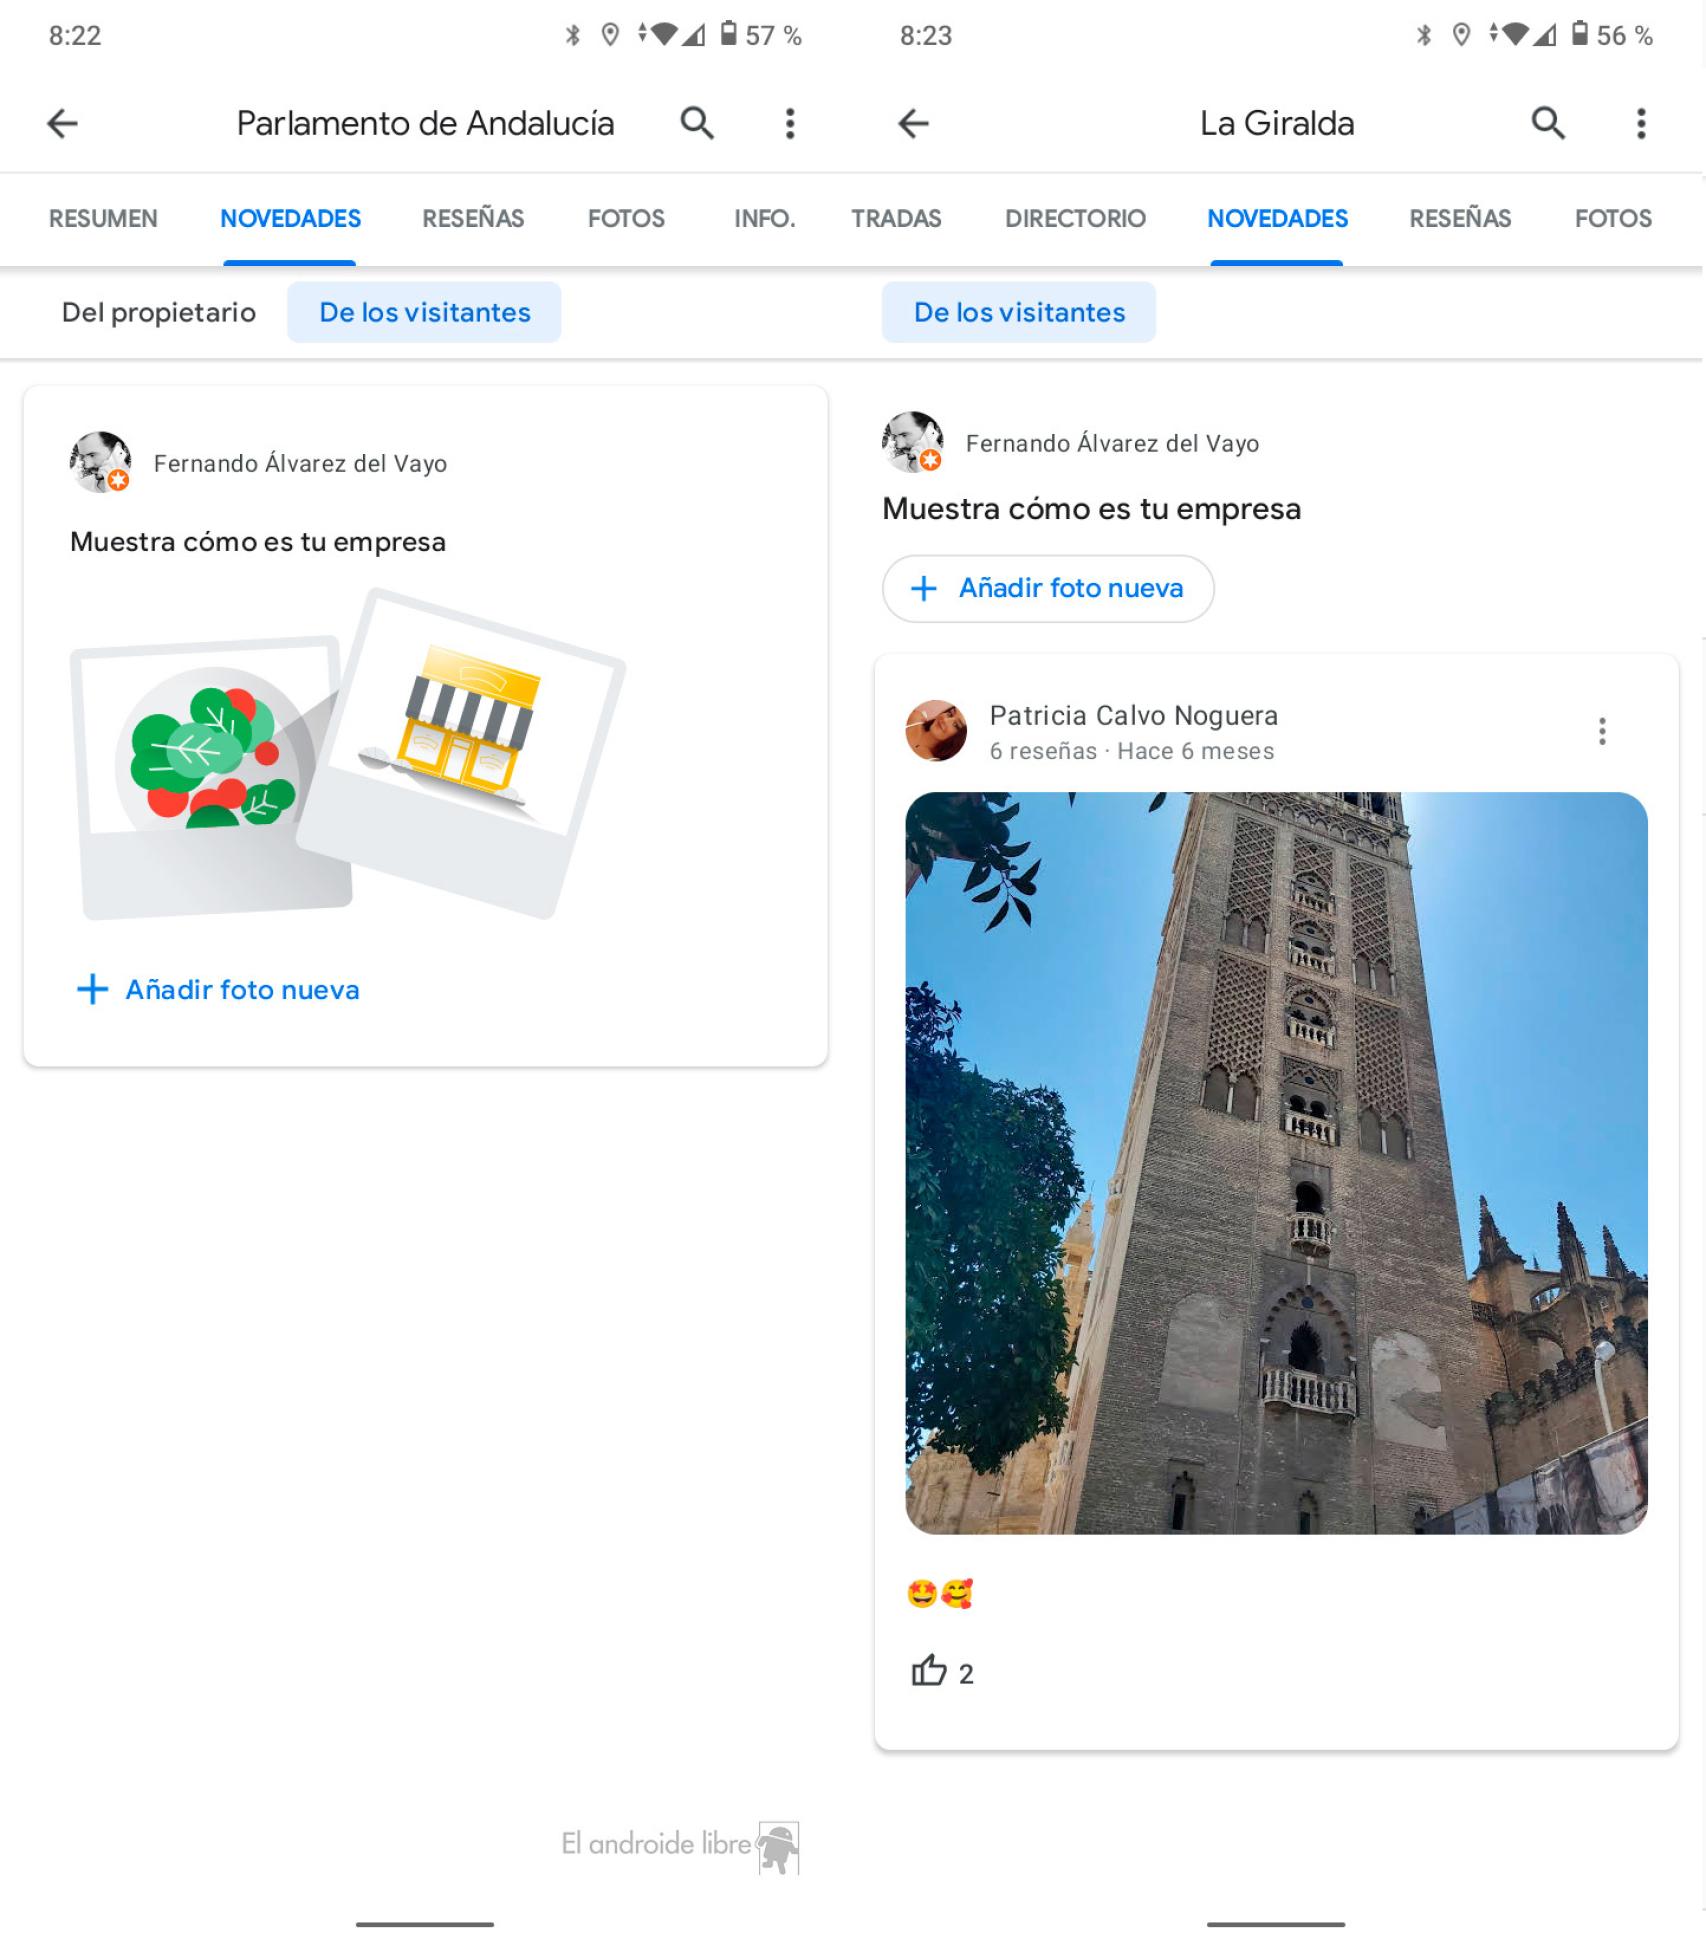Open RESEÑAS tab for Parlamento de Andalucía
Viewport: 1706px width, 1939px height.
click(473, 218)
